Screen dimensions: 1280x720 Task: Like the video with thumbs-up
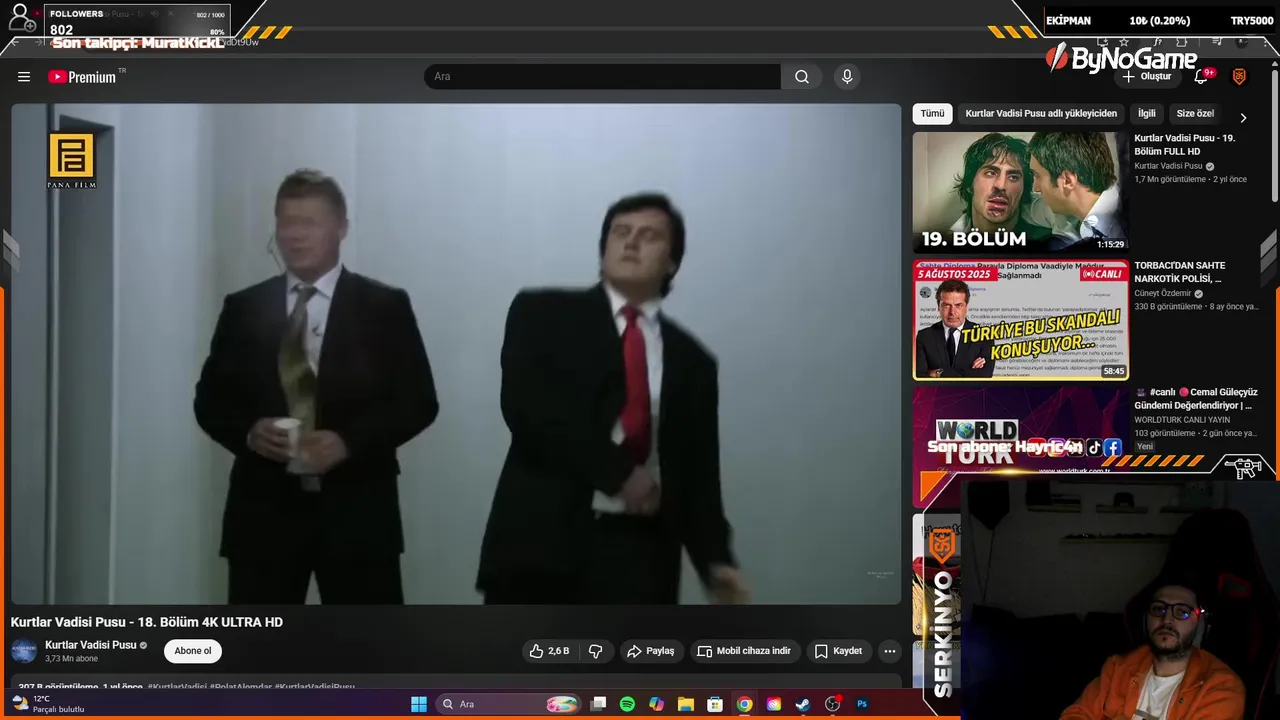[548, 651]
